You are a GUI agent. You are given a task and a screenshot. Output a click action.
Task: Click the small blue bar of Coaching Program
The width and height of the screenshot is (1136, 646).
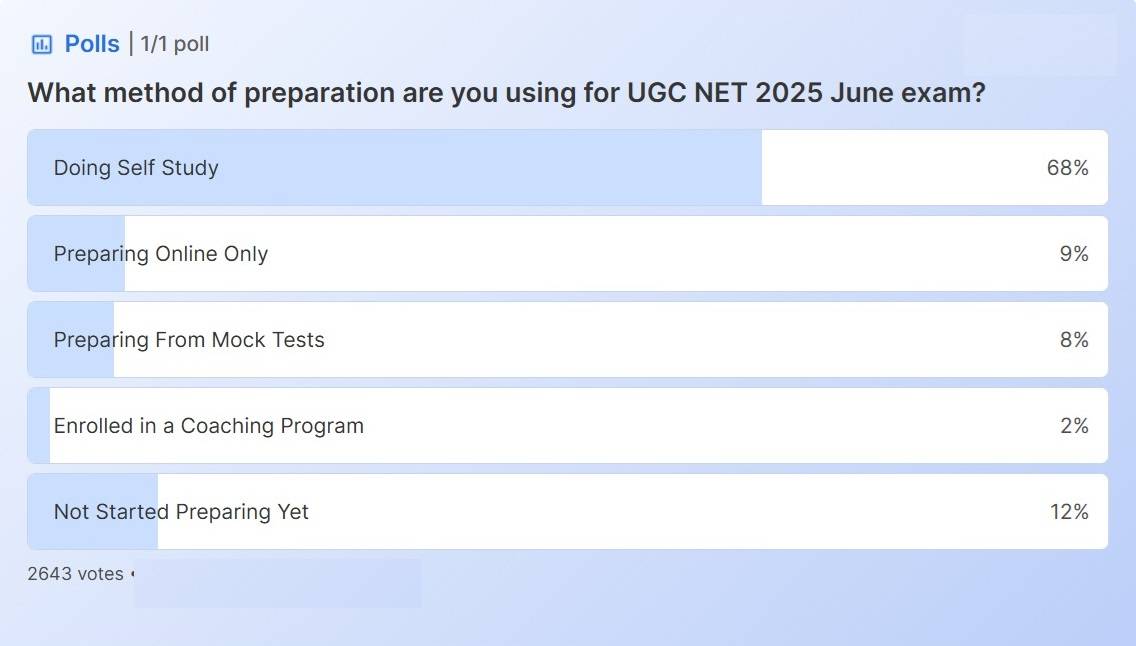(39, 426)
